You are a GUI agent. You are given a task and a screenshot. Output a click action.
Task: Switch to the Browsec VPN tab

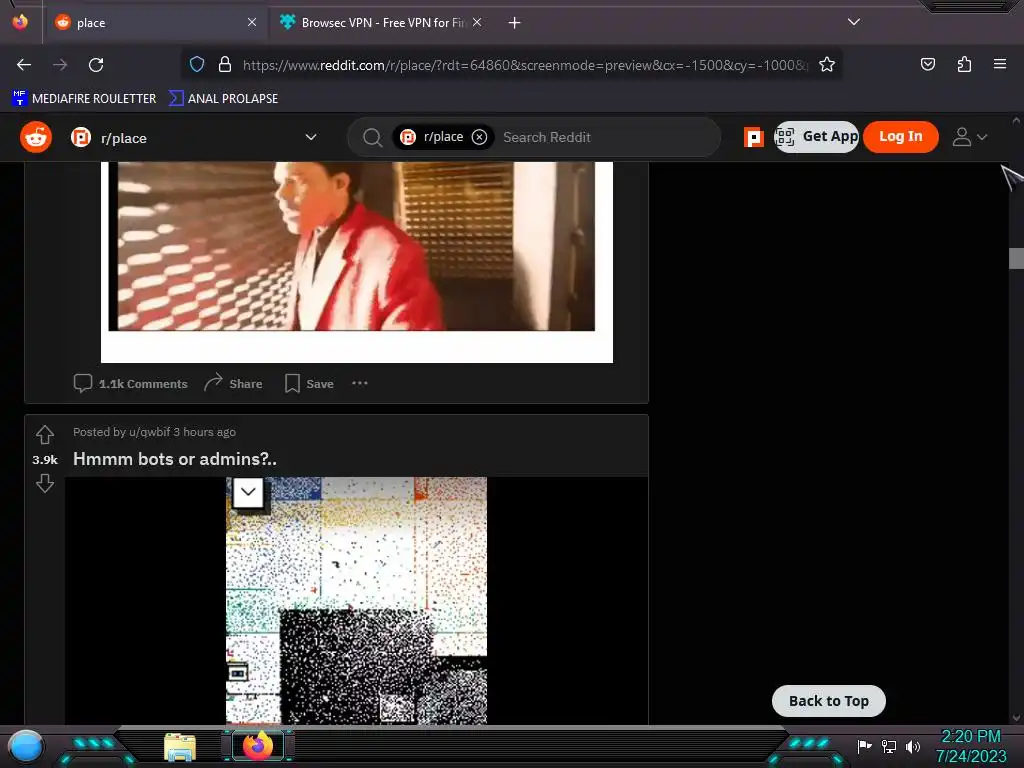point(380,23)
